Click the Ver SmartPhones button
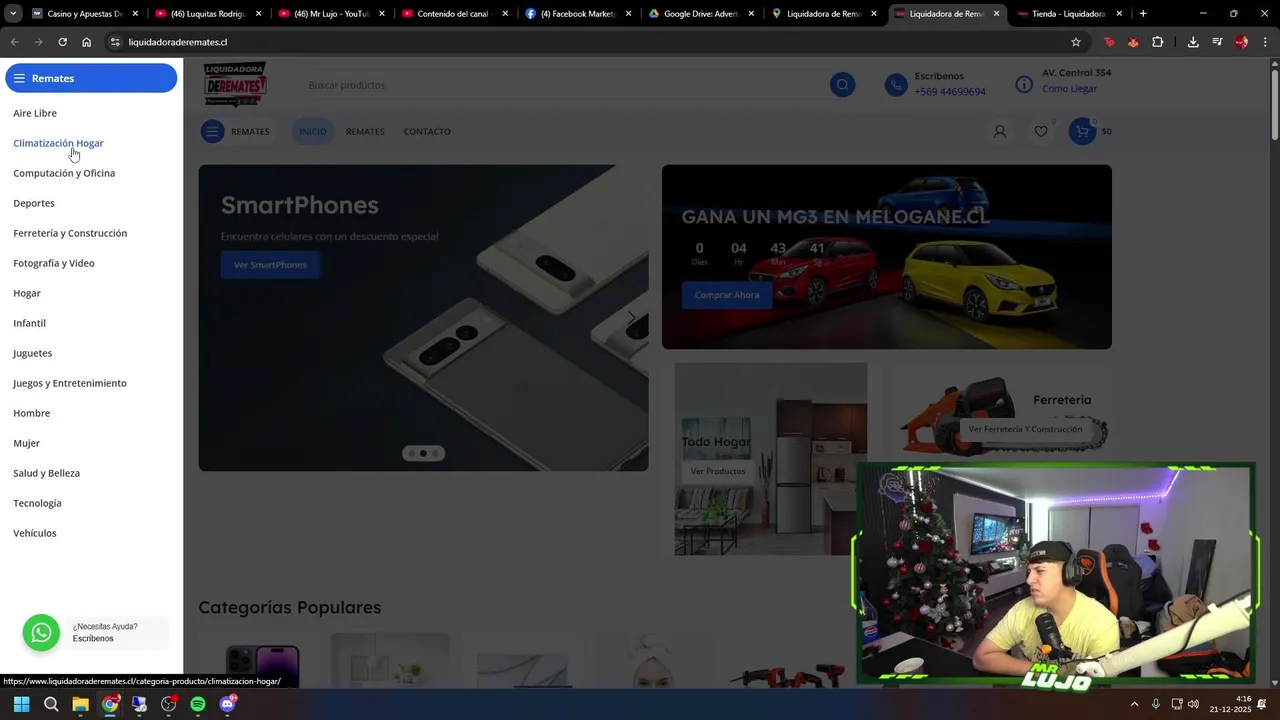This screenshot has height=720, width=1280. 270,265
